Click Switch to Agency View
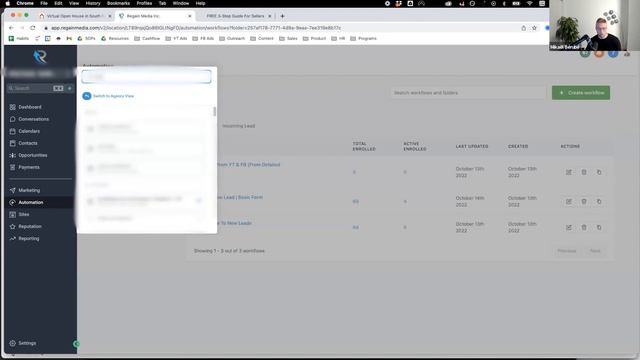 [109, 96]
